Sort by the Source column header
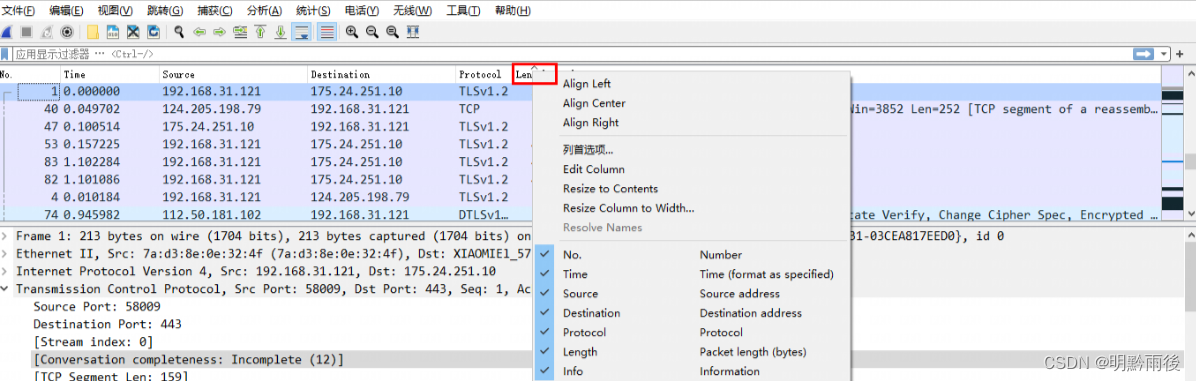 pos(233,75)
